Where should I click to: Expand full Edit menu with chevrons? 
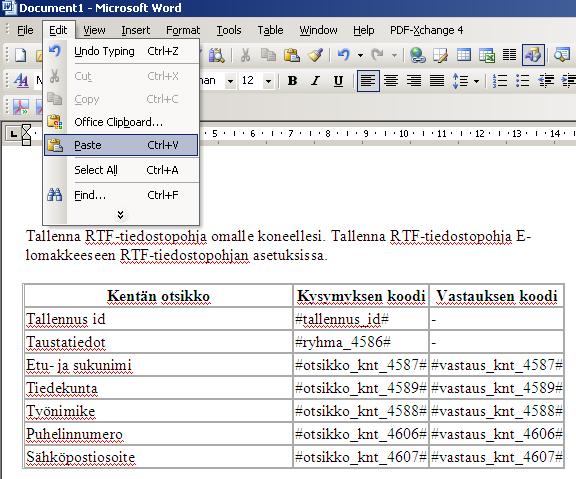point(120,215)
